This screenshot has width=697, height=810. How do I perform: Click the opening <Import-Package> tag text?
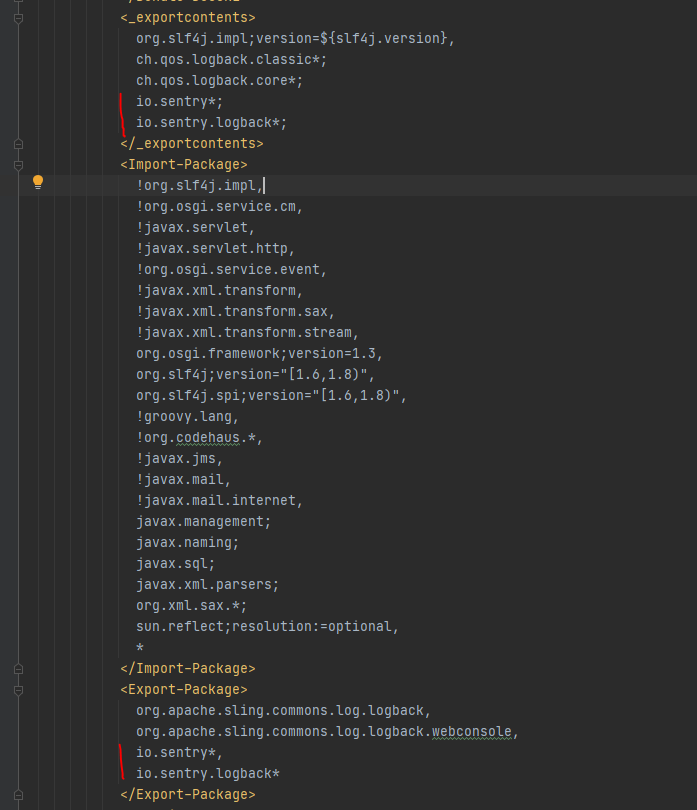pyautogui.click(x=183, y=164)
